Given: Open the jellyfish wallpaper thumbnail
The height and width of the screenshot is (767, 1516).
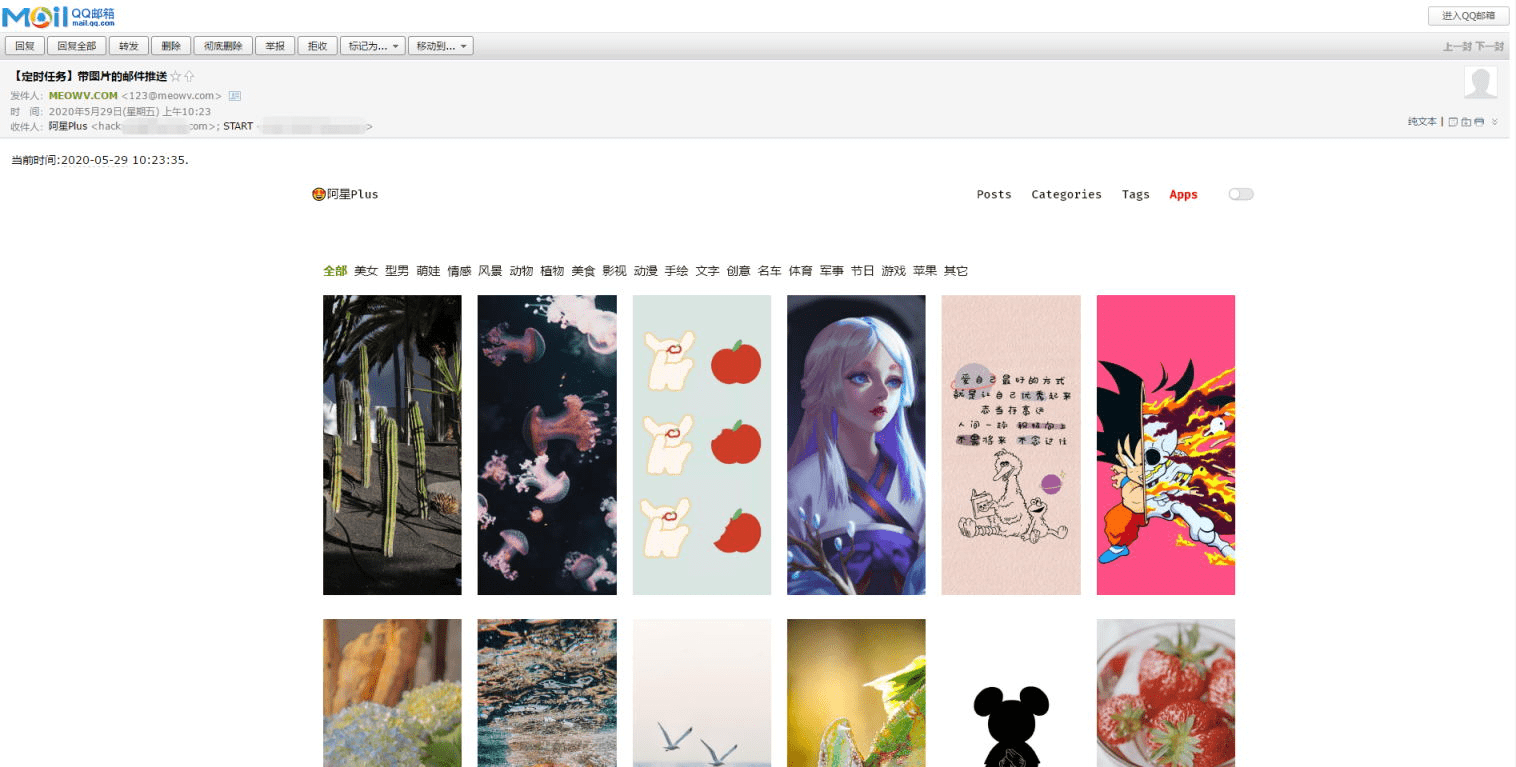Looking at the screenshot, I should click(547, 445).
